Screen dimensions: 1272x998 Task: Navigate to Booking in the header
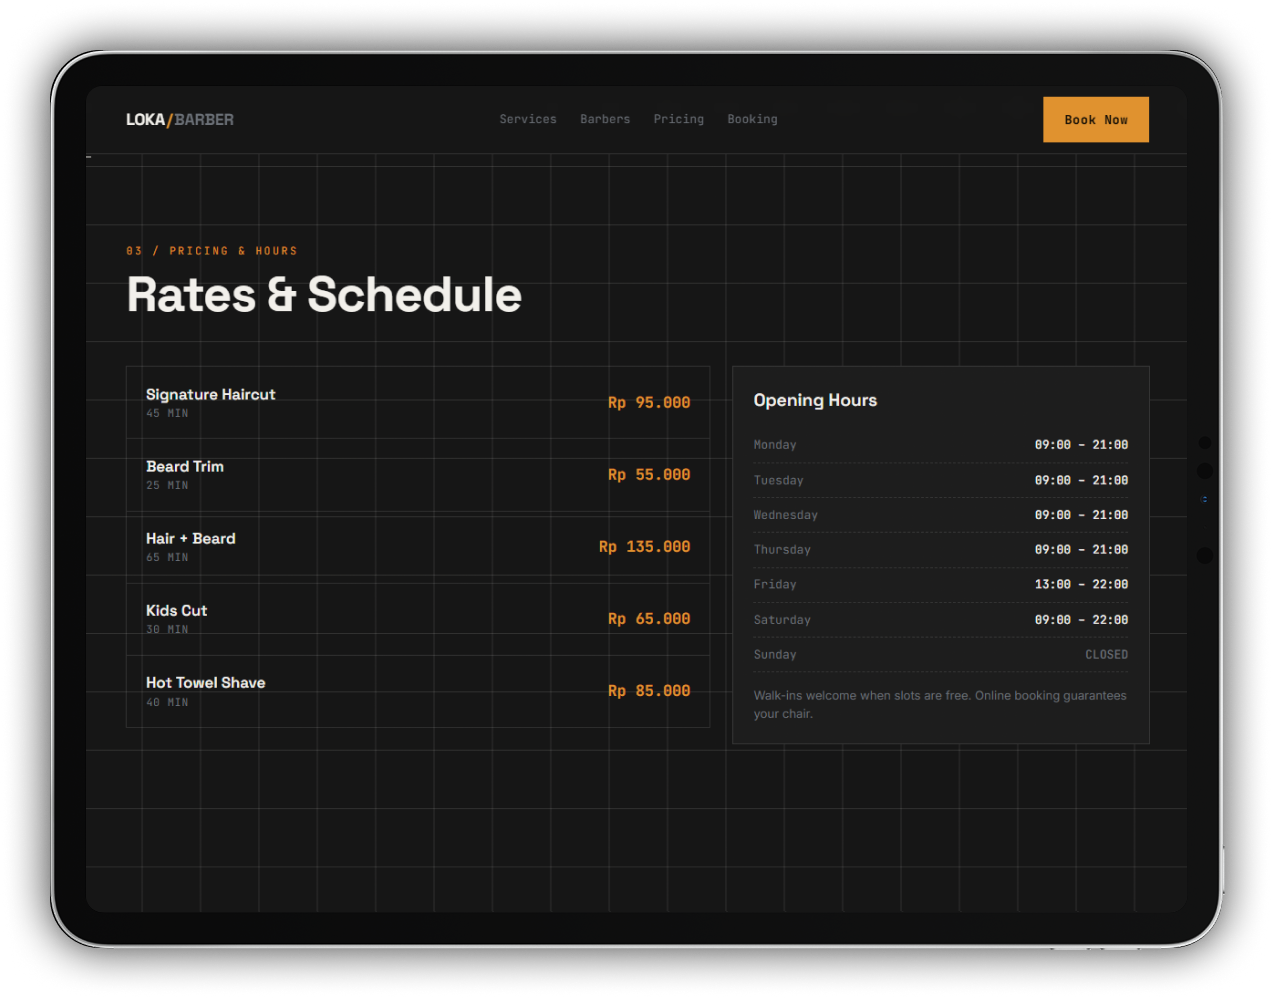(752, 119)
